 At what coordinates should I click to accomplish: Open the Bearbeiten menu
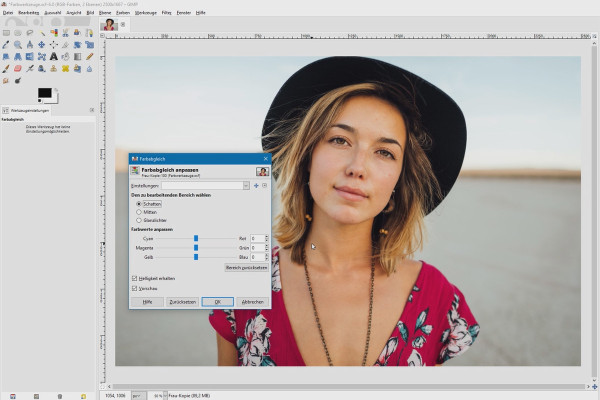point(29,13)
